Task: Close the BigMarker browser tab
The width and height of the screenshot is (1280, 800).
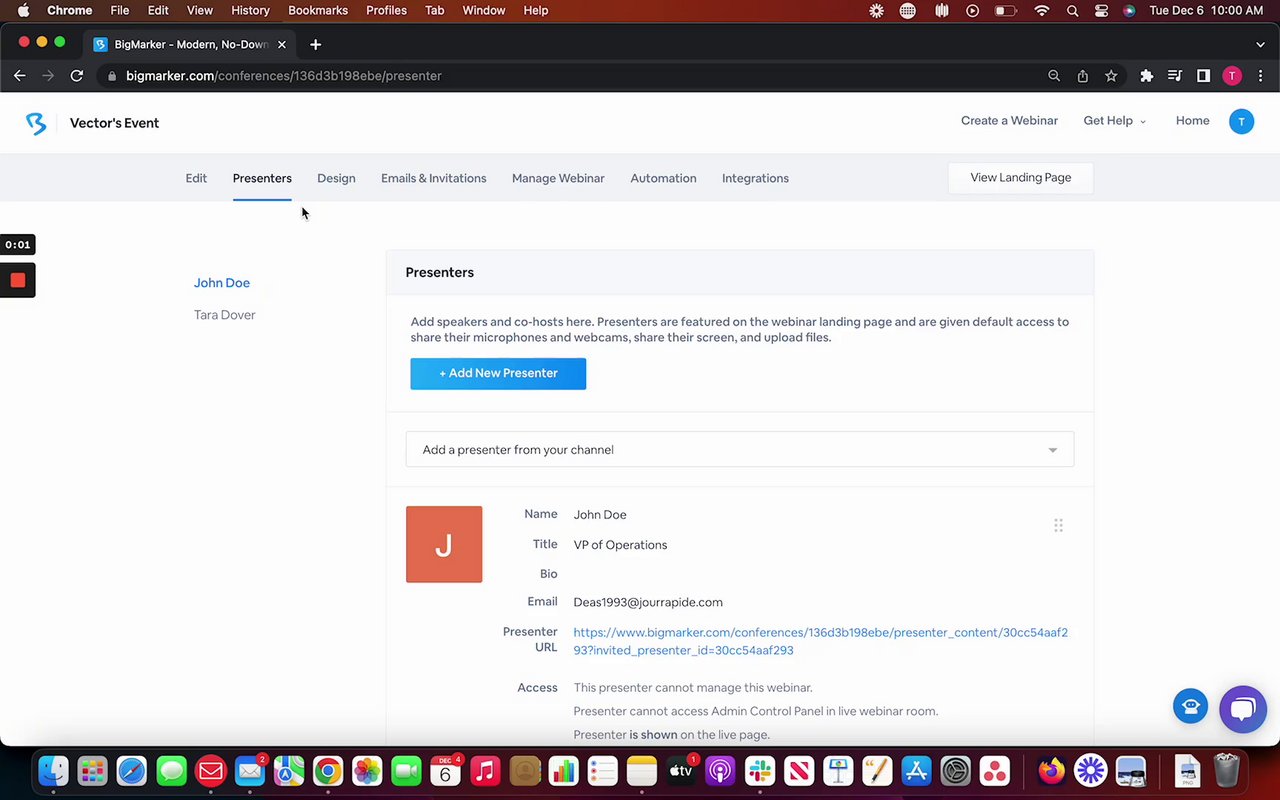Action: click(282, 44)
